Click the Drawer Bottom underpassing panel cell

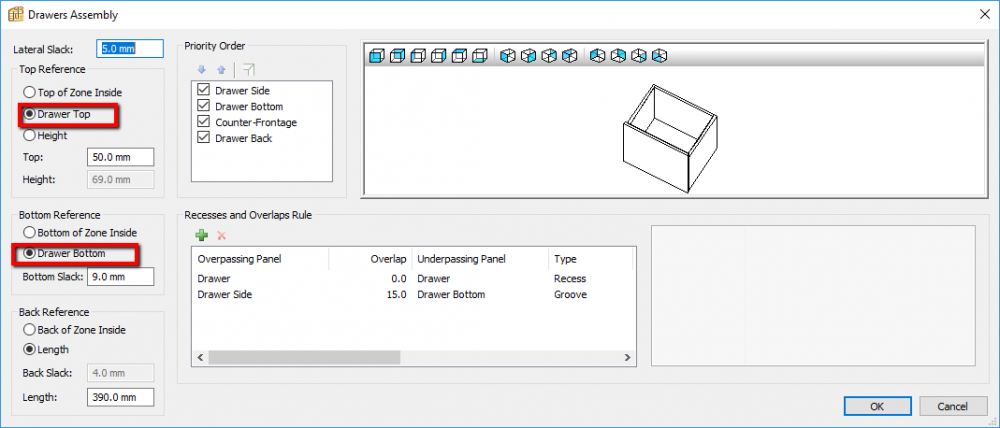tap(451, 295)
